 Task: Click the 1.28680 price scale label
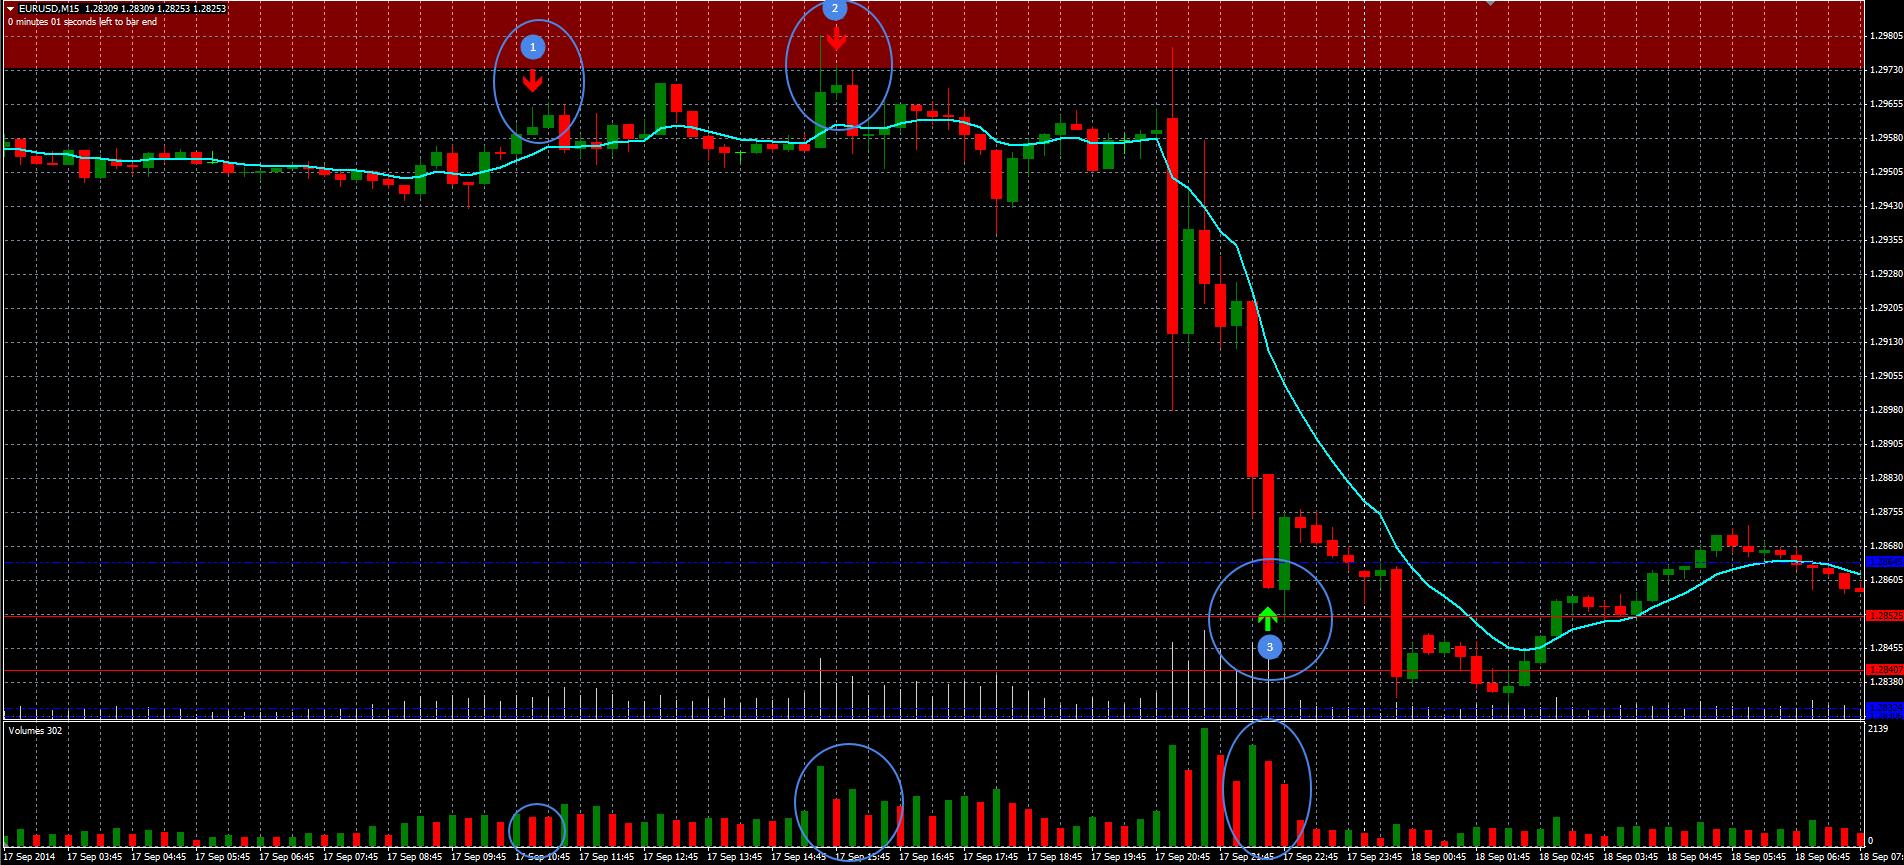1884,546
